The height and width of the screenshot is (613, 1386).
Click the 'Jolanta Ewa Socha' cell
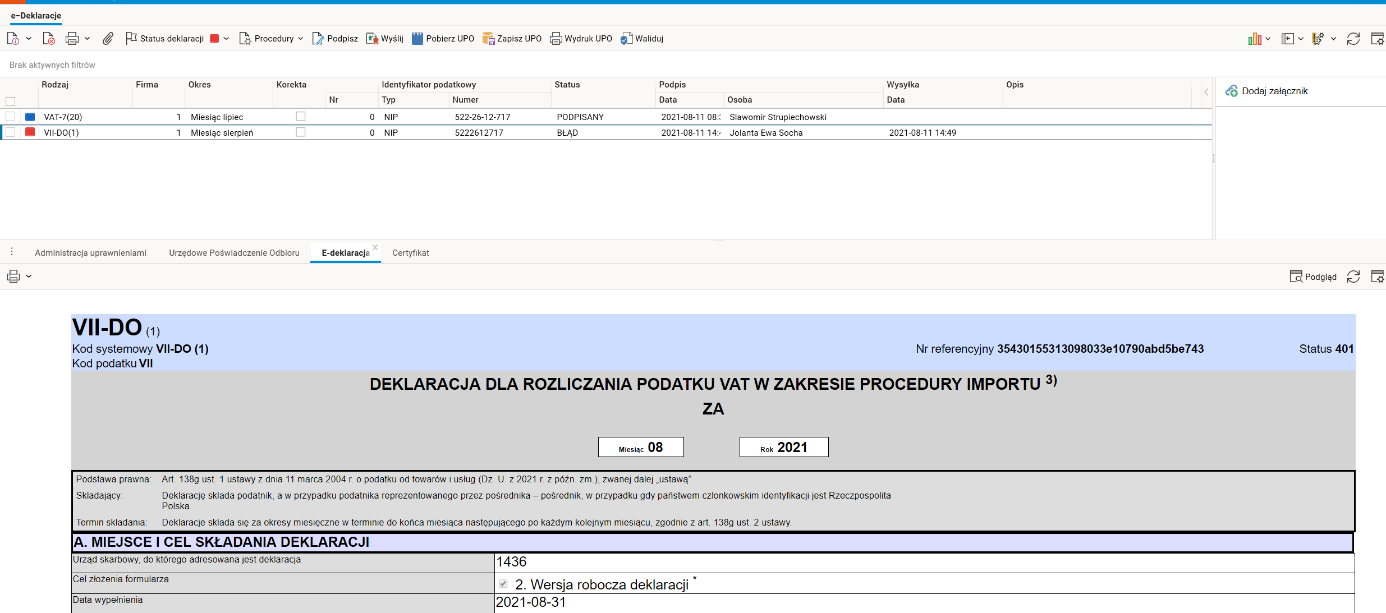[766, 132]
